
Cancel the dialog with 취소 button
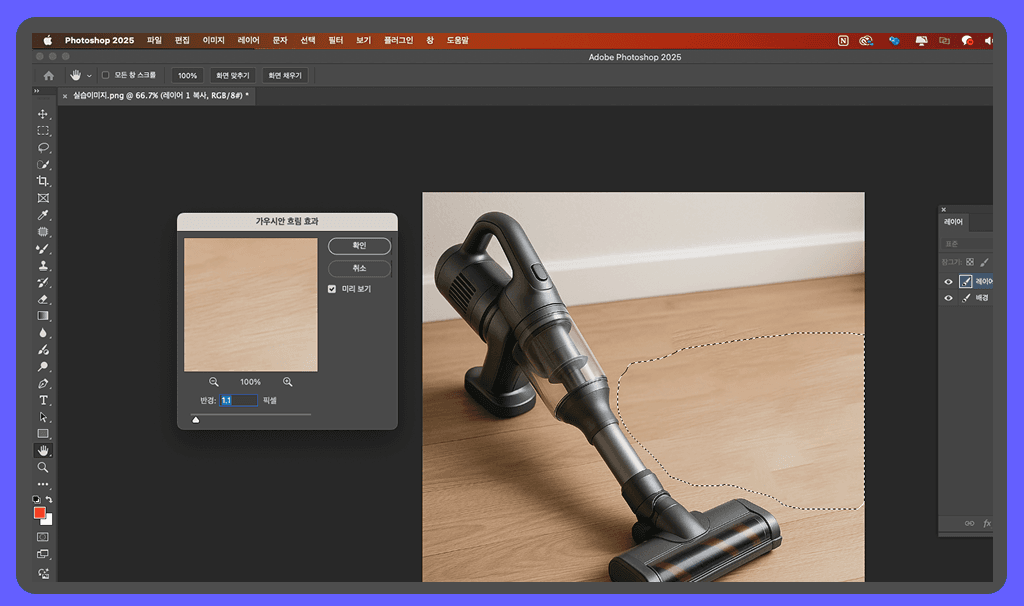pyautogui.click(x=359, y=268)
